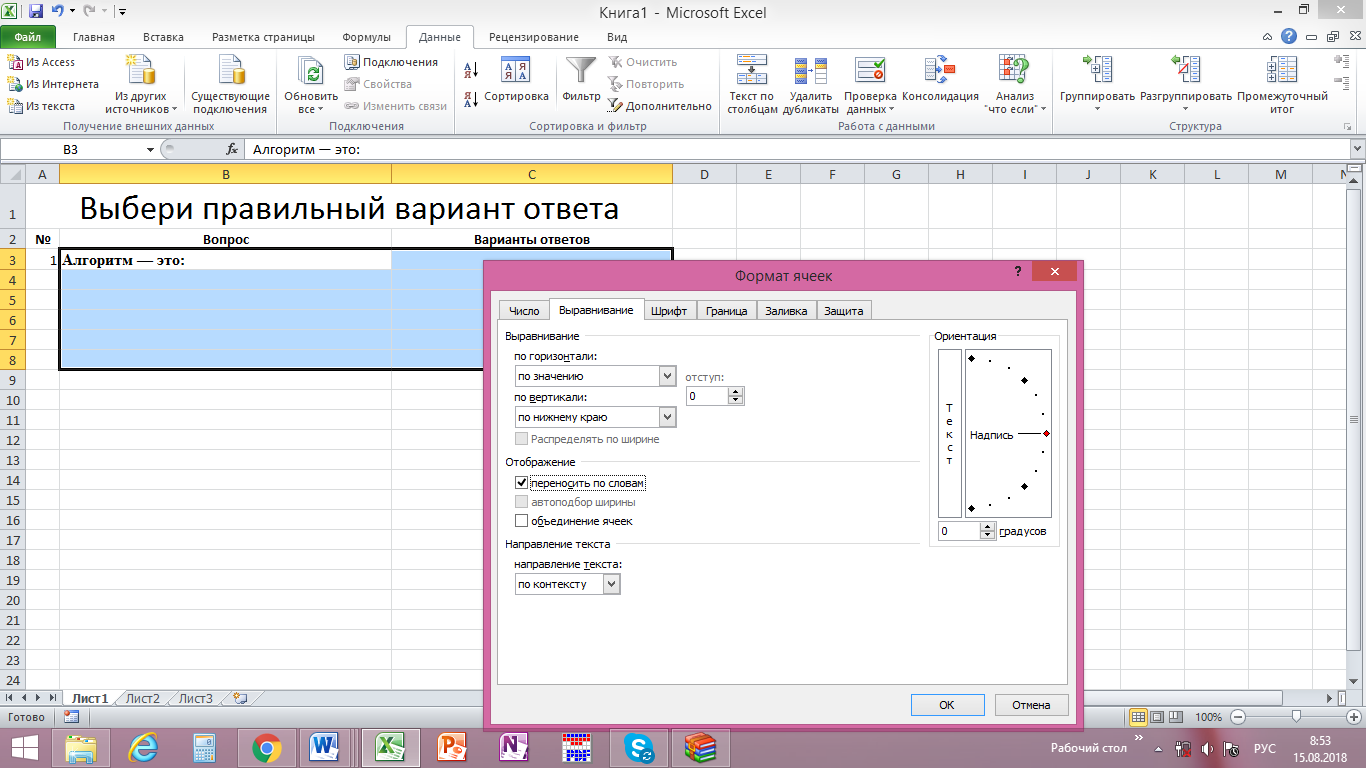Screen dimensions: 1366x768
Task: Switch to the Главная ribbon tab
Action: point(94,37)
